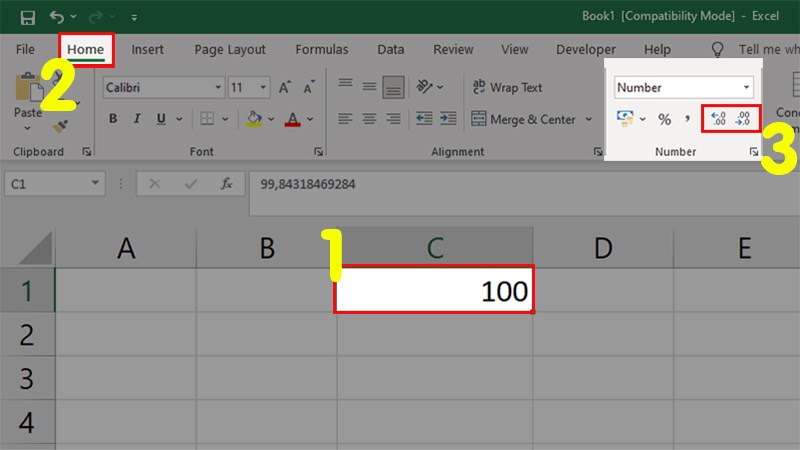The width and height of the screenshot is (800, 450).
Task: Apply Percent Style to the cell
Action: coord(664,119)
